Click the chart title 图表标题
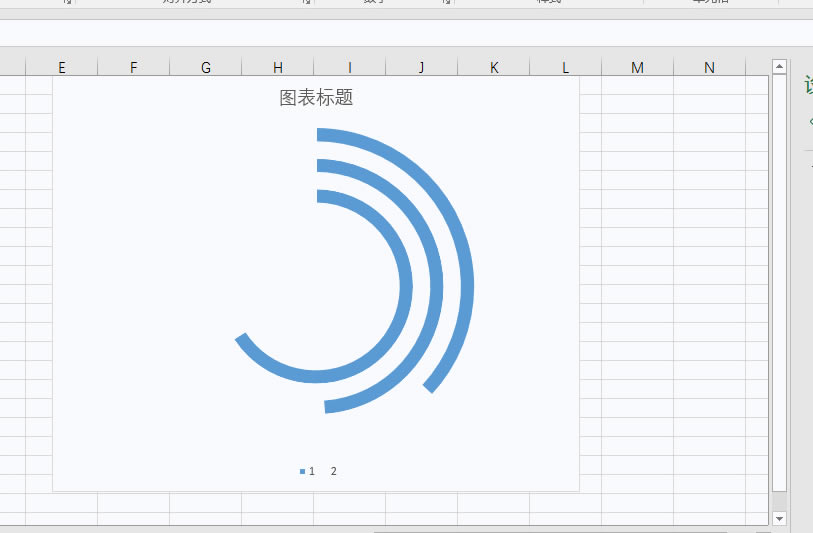The image size is (813, 533). [x=316, y=97]
